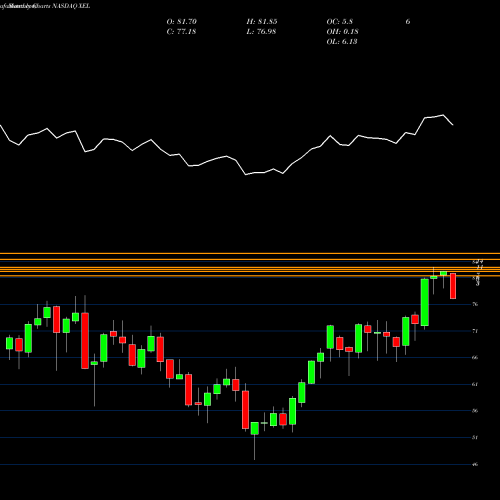Click the low price value L: 76.98
Viewport: 500px width, 500px height.
click(x=261, y=32)
